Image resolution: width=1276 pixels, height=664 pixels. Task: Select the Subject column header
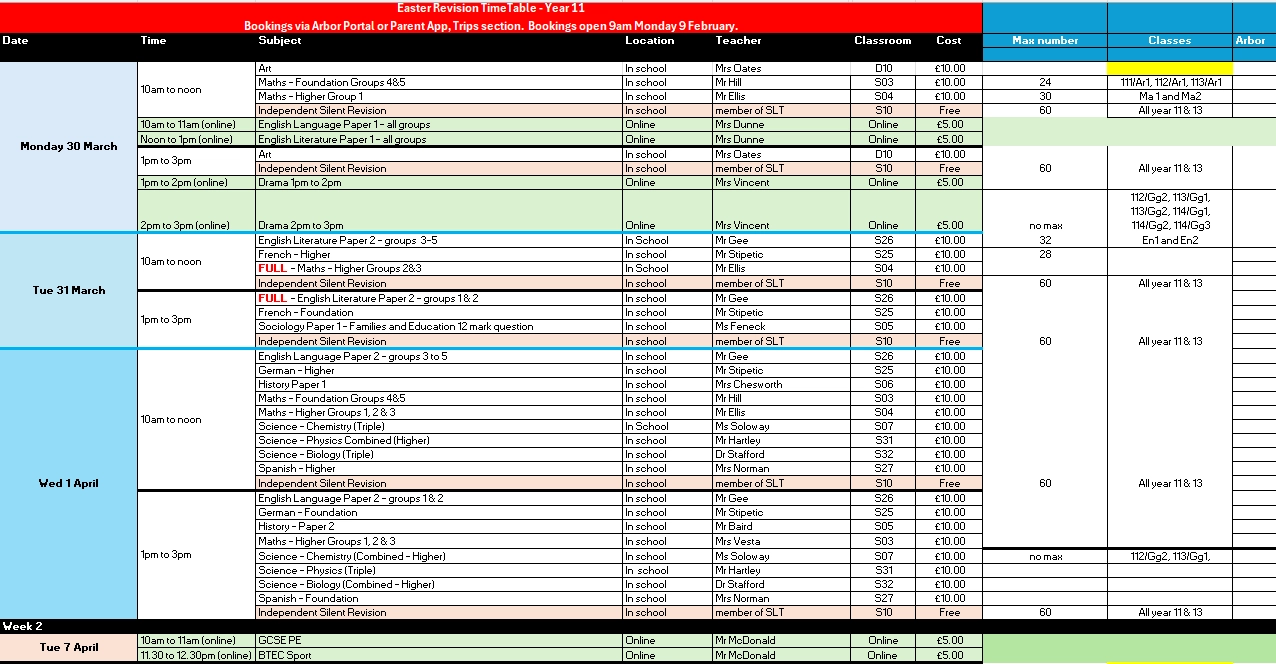[280, 41]
